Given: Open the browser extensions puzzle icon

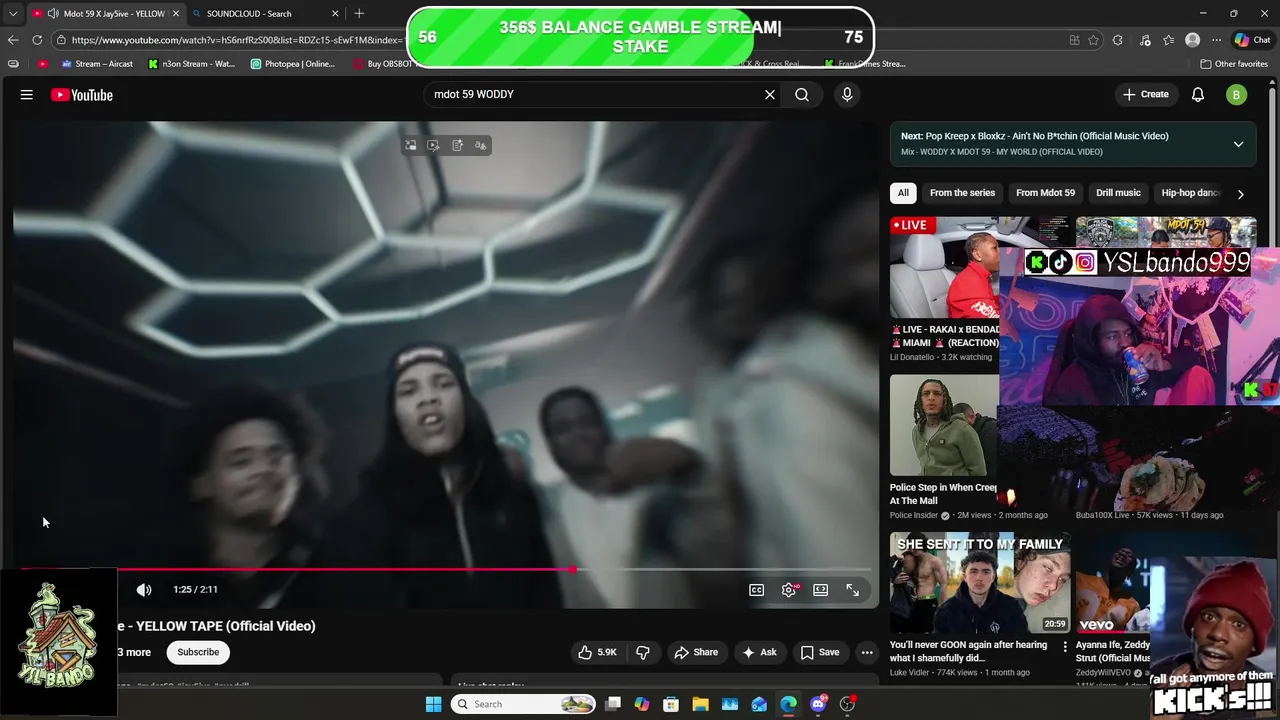Looking at the screenshot, I should 1118,40.
